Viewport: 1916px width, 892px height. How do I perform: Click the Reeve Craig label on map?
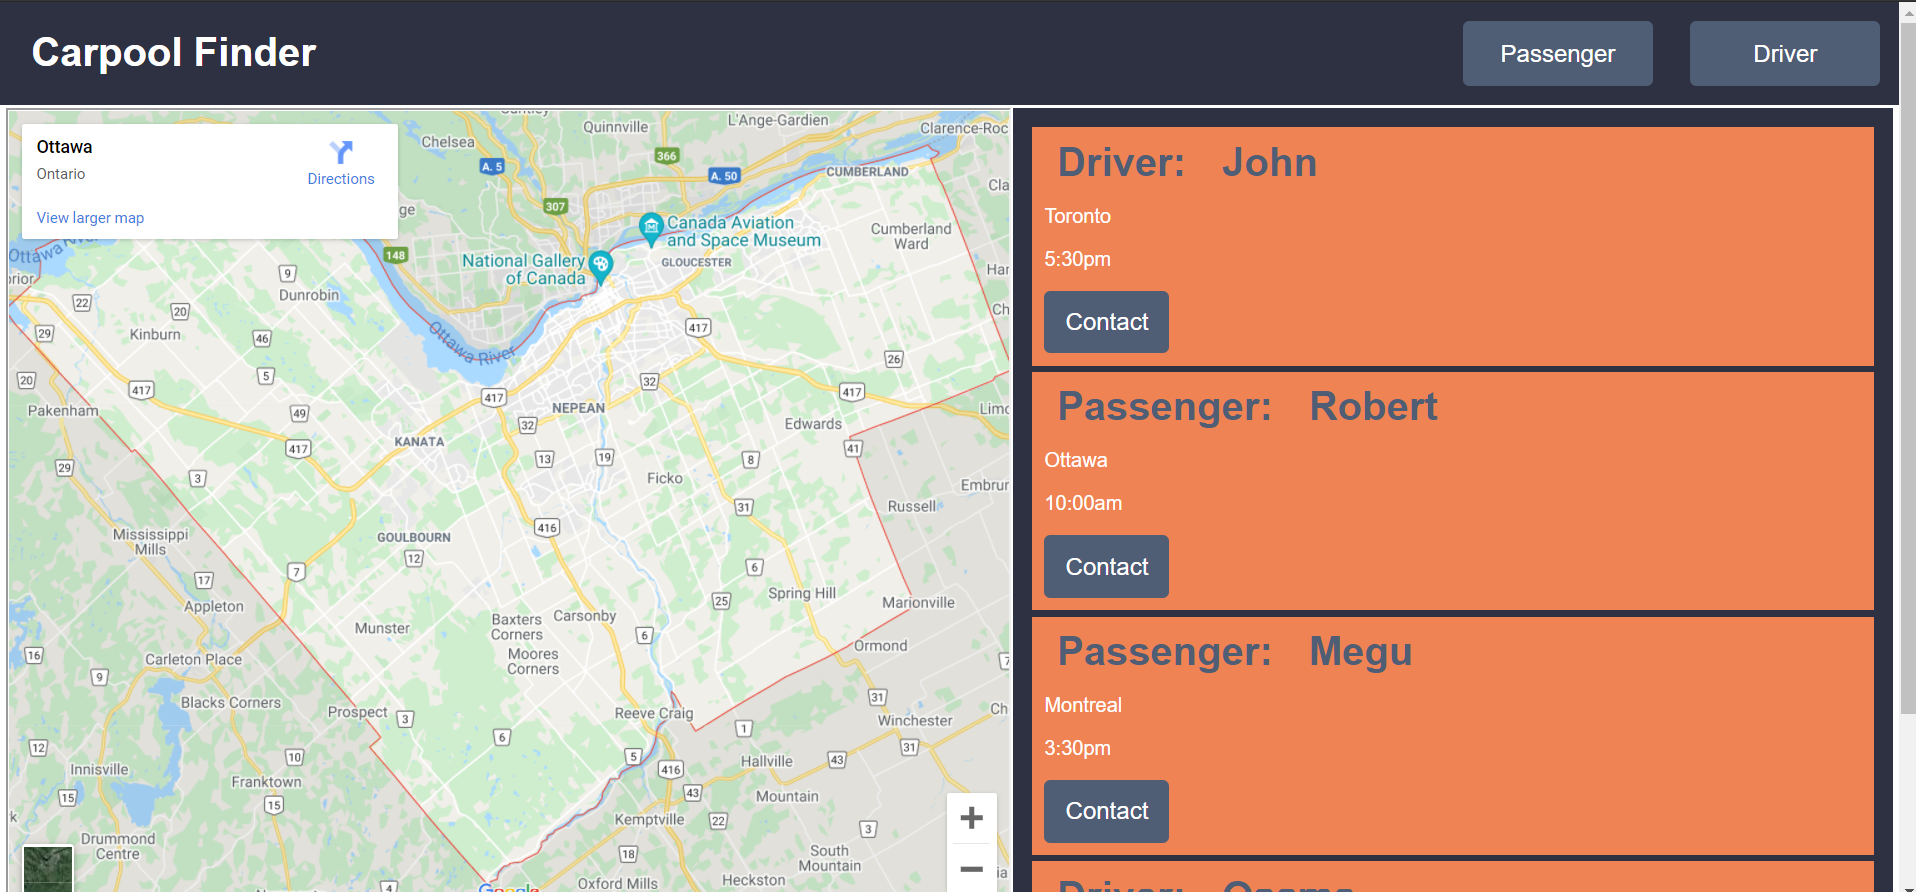pos(654,713)
